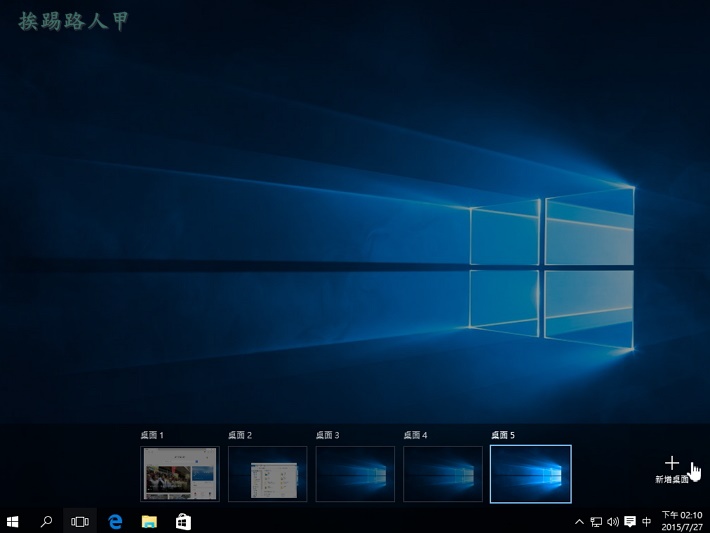Open File Explorer from the taskbar
Viewport: 710px width, 533px height.
click(149, 522)
